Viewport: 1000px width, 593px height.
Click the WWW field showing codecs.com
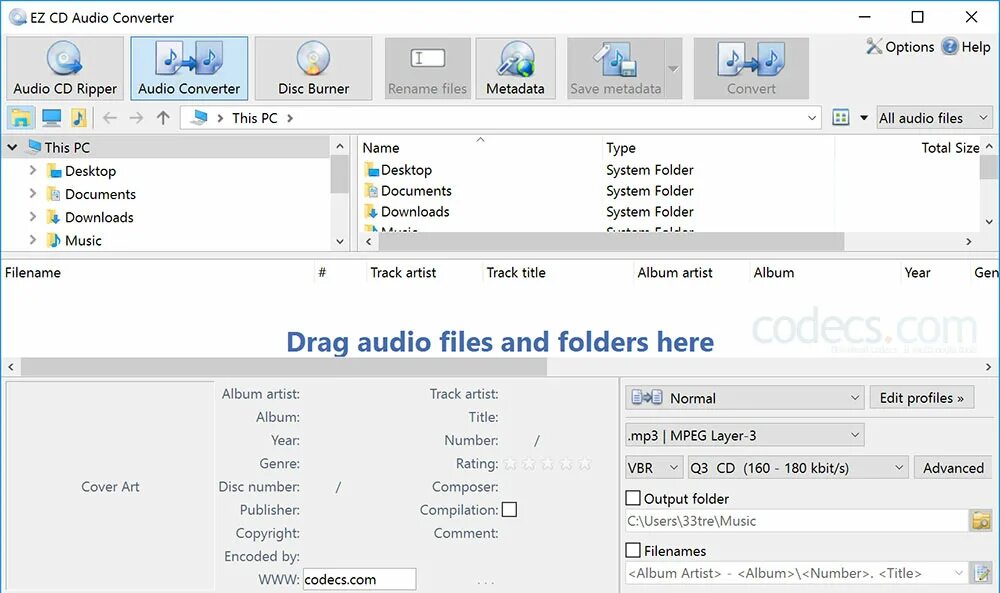359,579
